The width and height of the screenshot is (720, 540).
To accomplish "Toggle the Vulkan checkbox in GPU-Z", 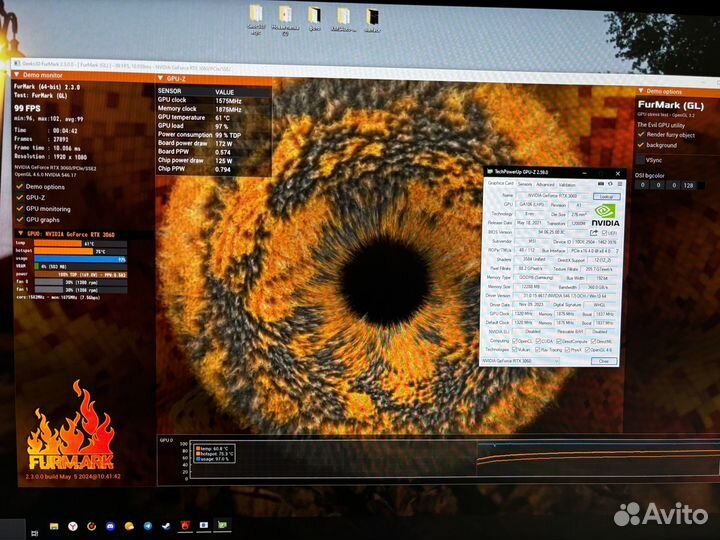I will point(515,350).
